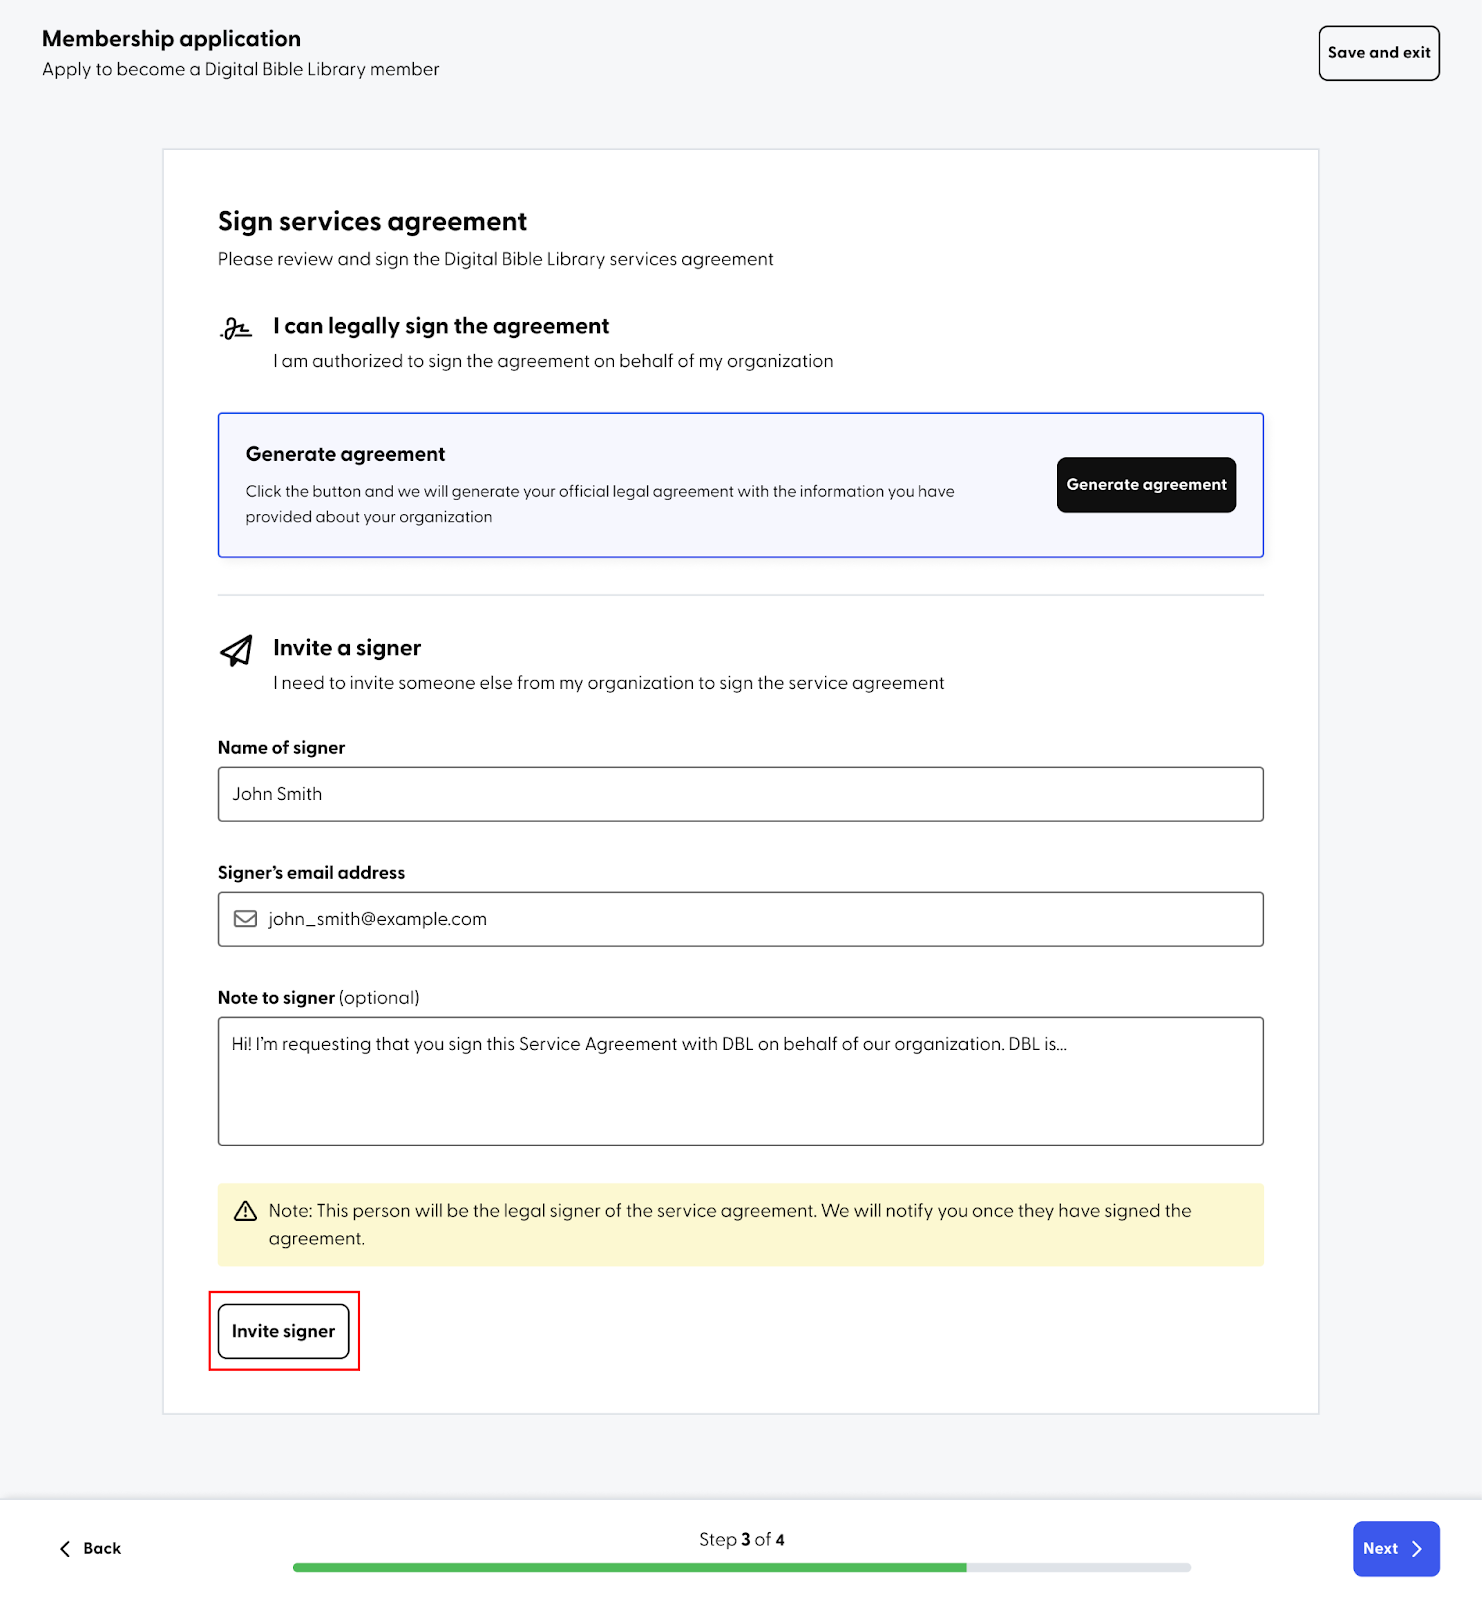Click the right chevron on Next button
Image resolution: width=1482 pixels, height=1600 pixels.
click(1417, 1549)
